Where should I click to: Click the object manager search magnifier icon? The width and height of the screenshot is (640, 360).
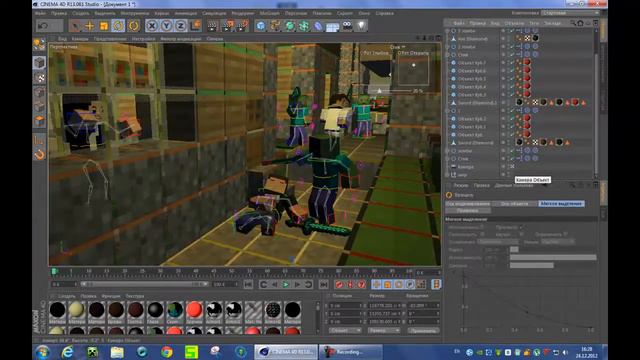click(x=573, y=23)
